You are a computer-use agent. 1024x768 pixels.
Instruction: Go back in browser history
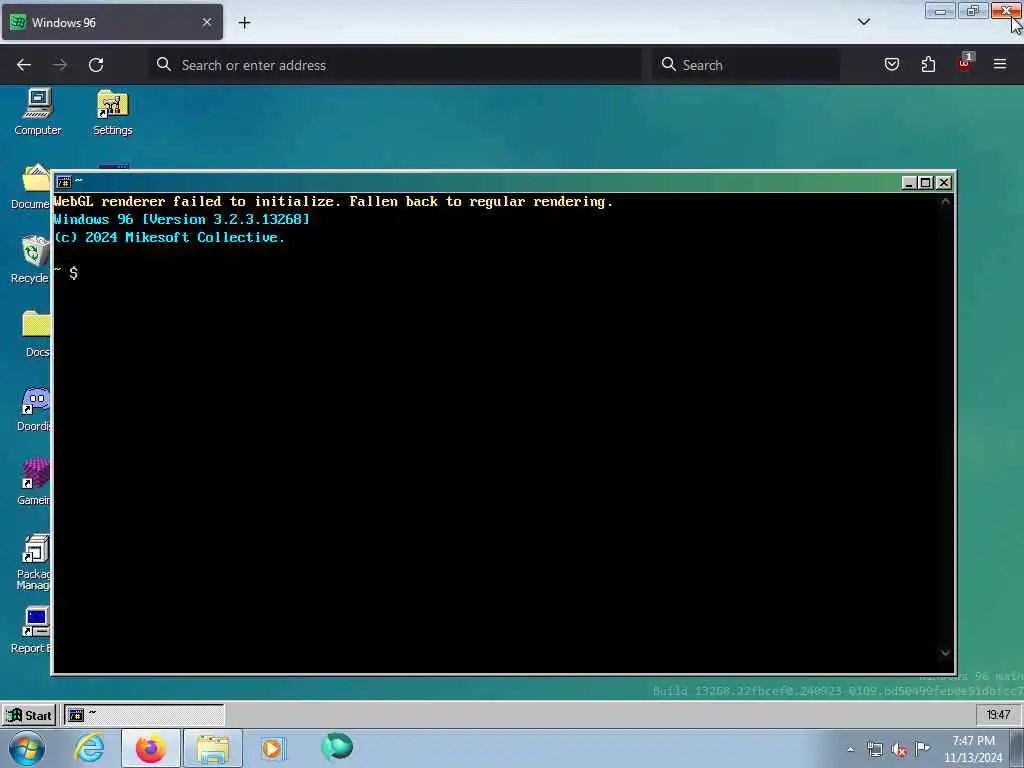[x=24, y=65]
